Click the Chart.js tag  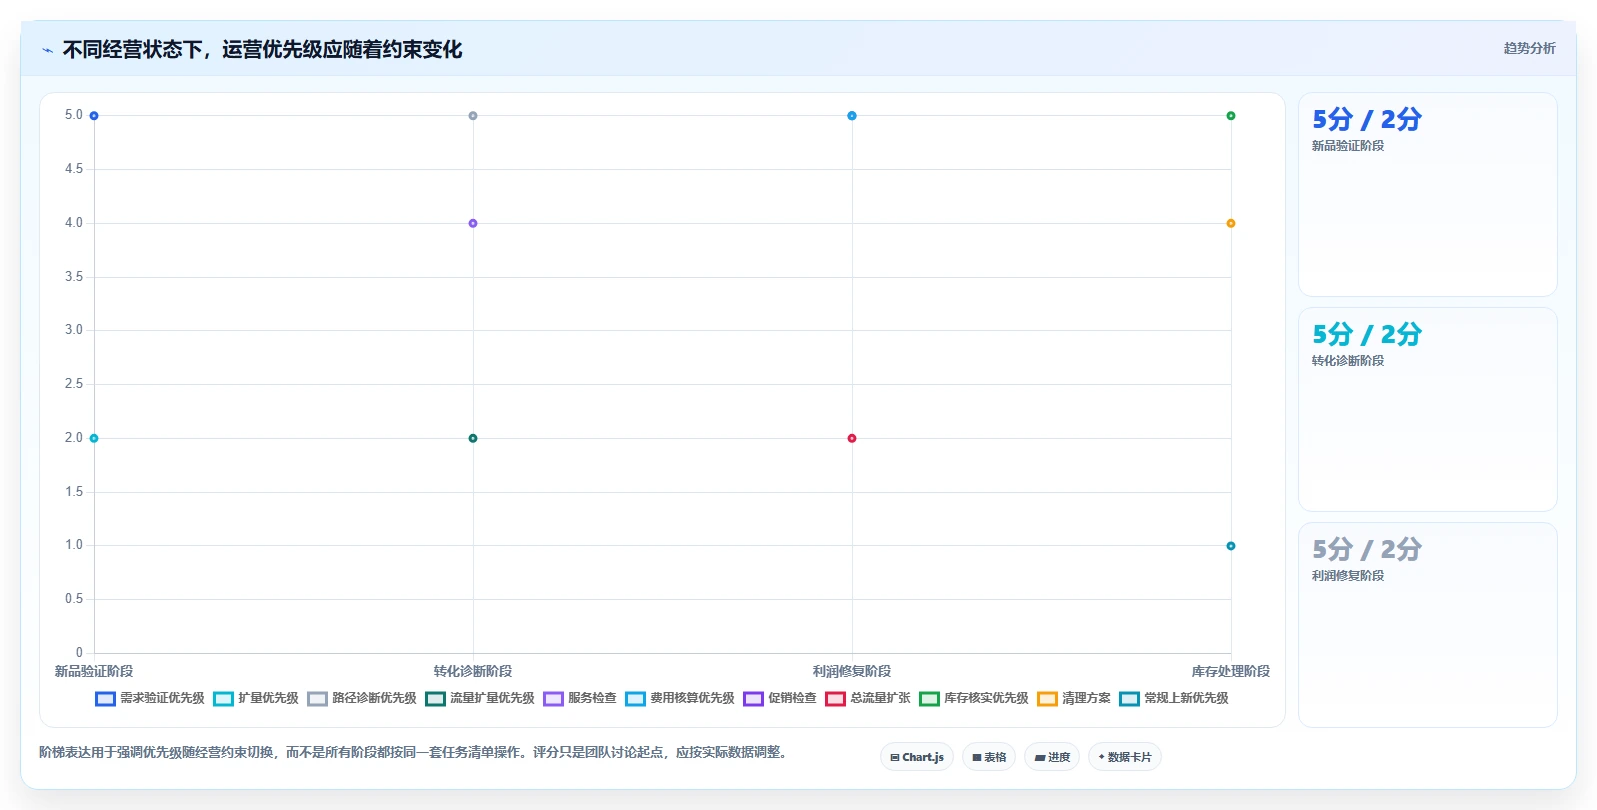(917, 757)
